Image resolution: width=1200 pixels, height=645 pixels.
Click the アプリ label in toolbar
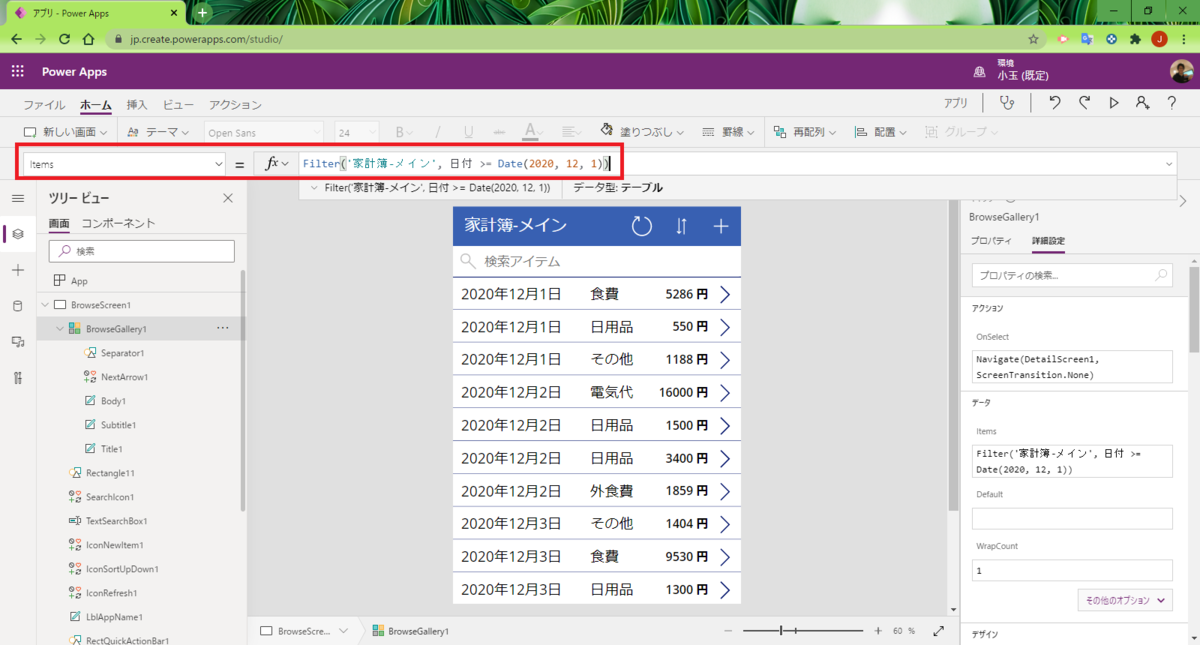pos(956,103)
